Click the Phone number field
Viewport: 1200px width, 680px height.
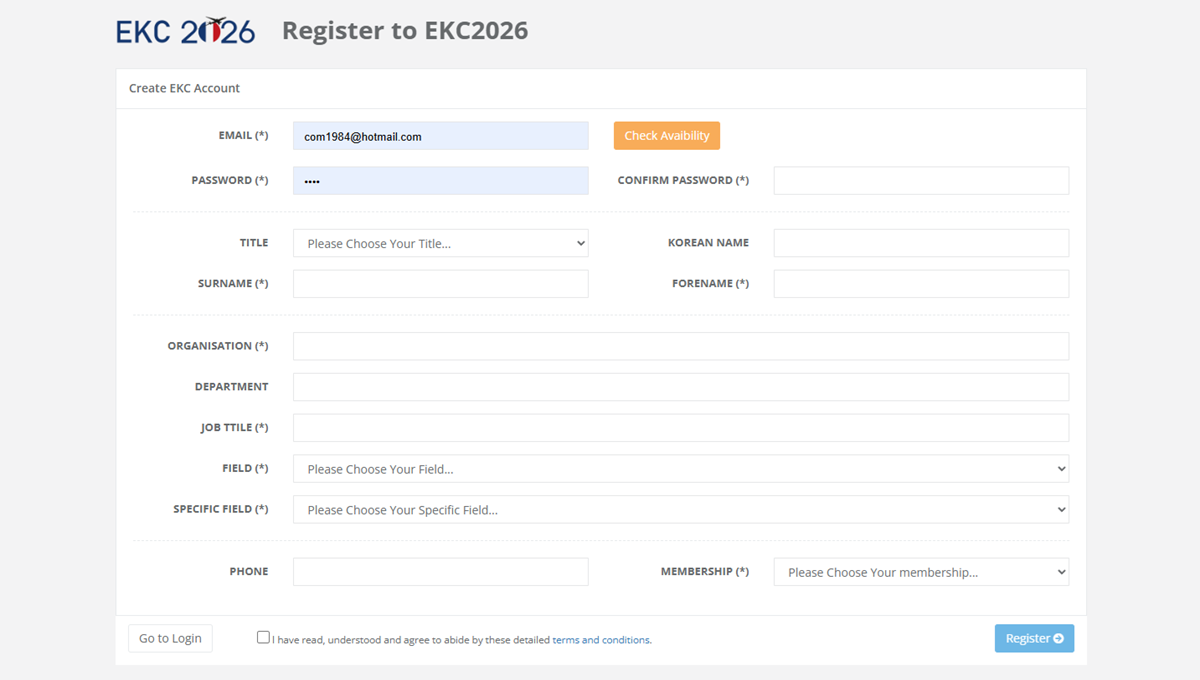[x=440, y=572]
